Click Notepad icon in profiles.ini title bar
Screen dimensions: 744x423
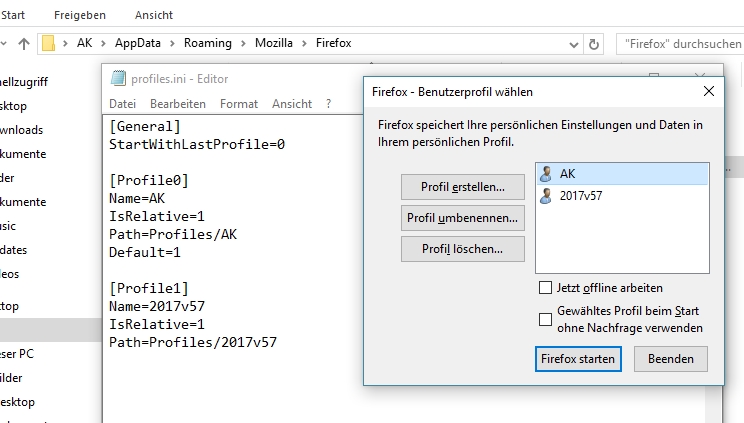pos(118,78)
